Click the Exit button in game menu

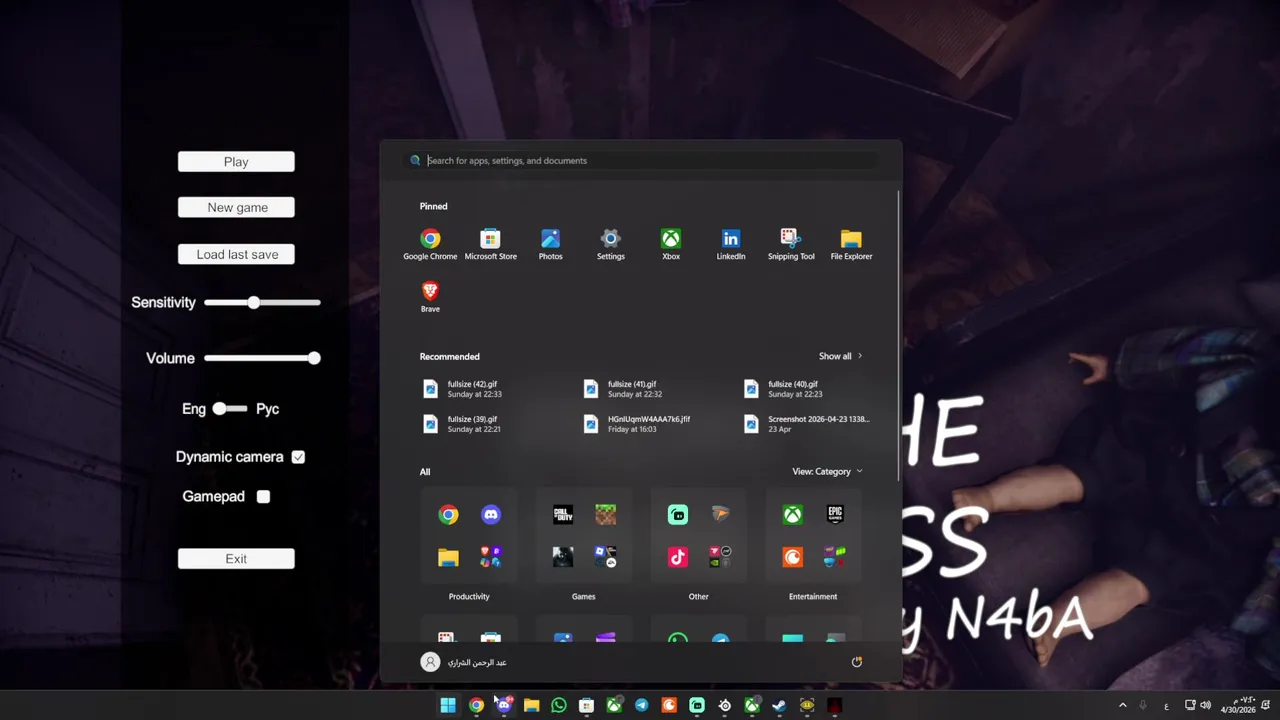(236, 559)
